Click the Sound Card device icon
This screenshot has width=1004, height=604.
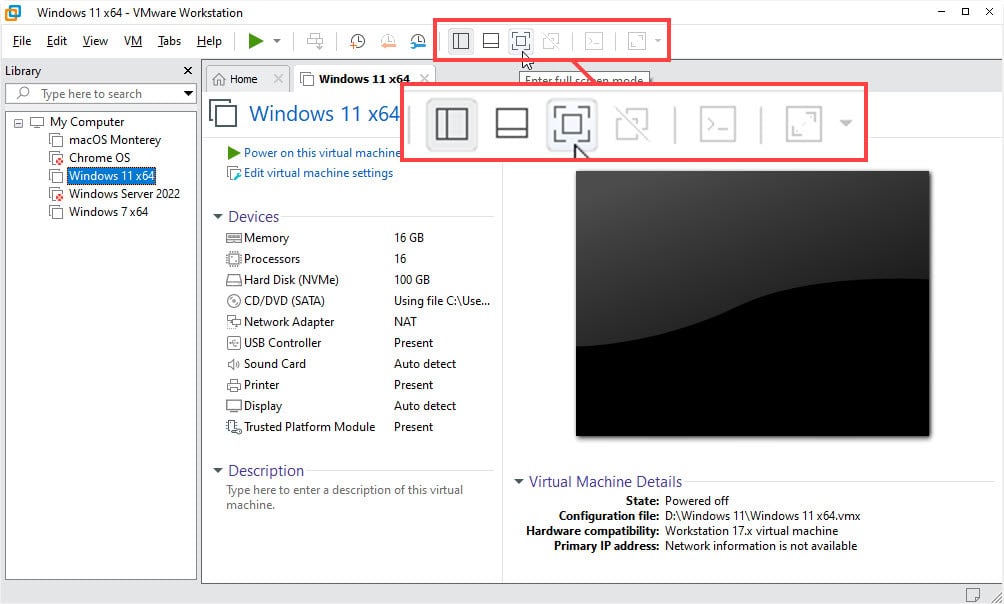point(234,364)
